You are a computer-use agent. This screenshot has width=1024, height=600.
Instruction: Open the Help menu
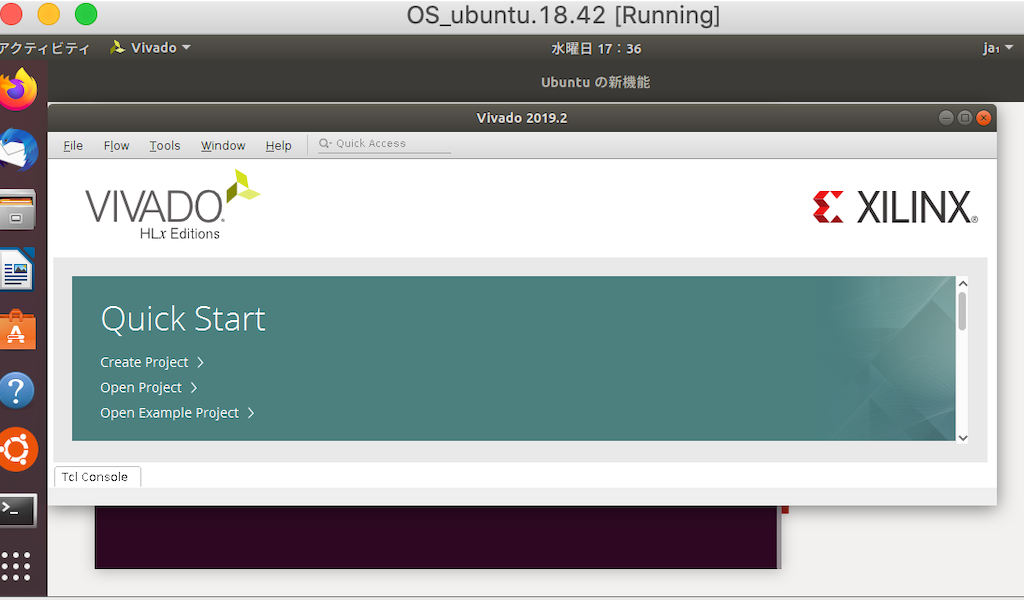coord(278,146)
